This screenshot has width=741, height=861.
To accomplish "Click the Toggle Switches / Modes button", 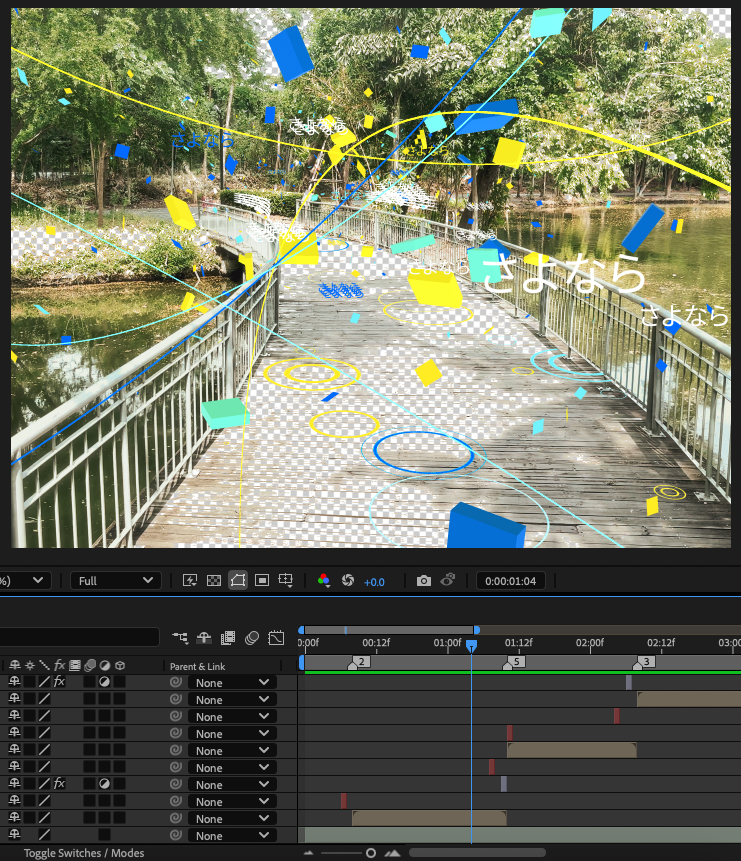I will pyautogui.click(x=84, y=853).
